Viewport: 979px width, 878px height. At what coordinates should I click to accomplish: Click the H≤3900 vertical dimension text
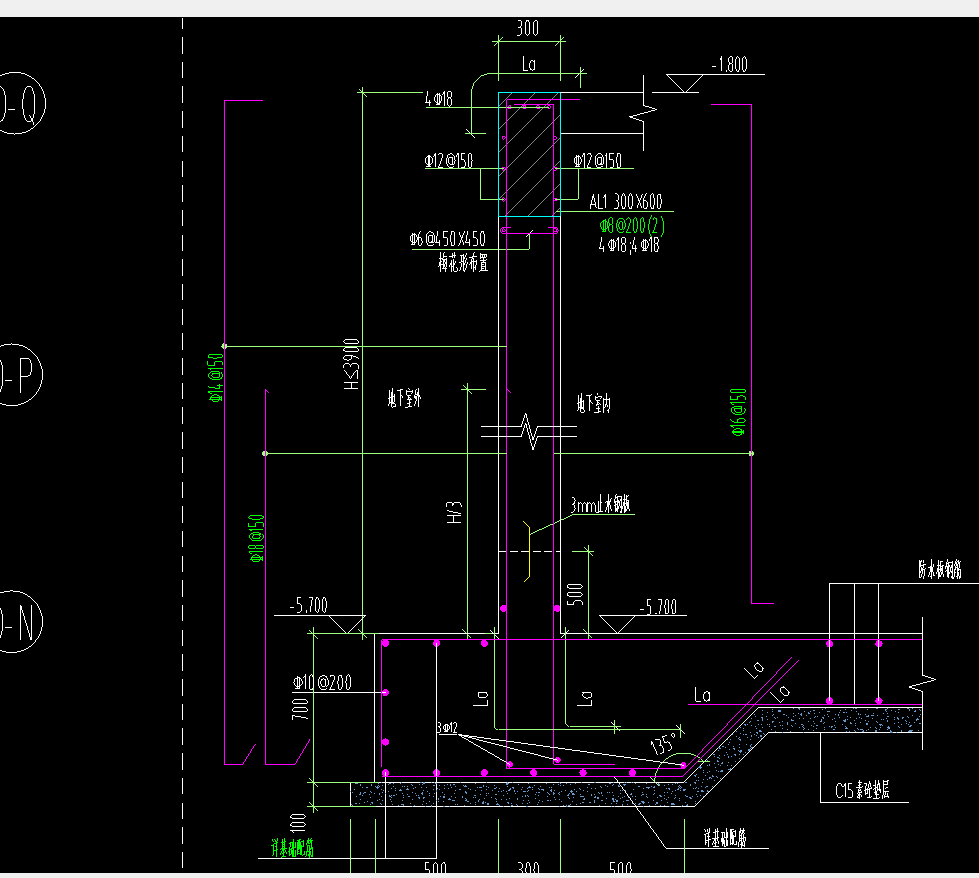(352, 364)
